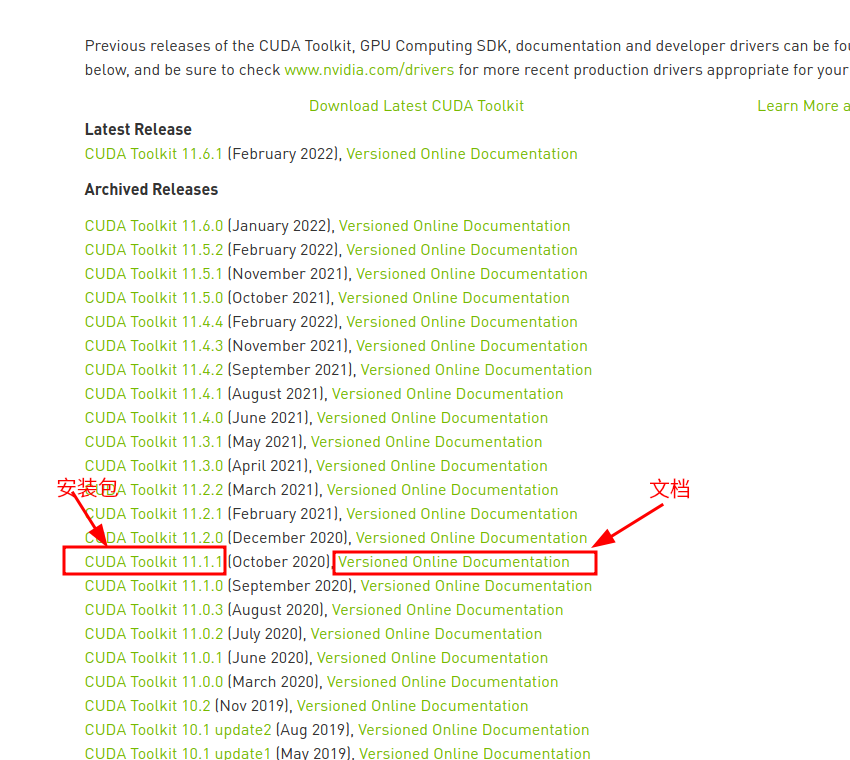Open documentation for August 2021 release
Image resolution: width=850 pixels, height=760 pixels.
pos(448,394)
